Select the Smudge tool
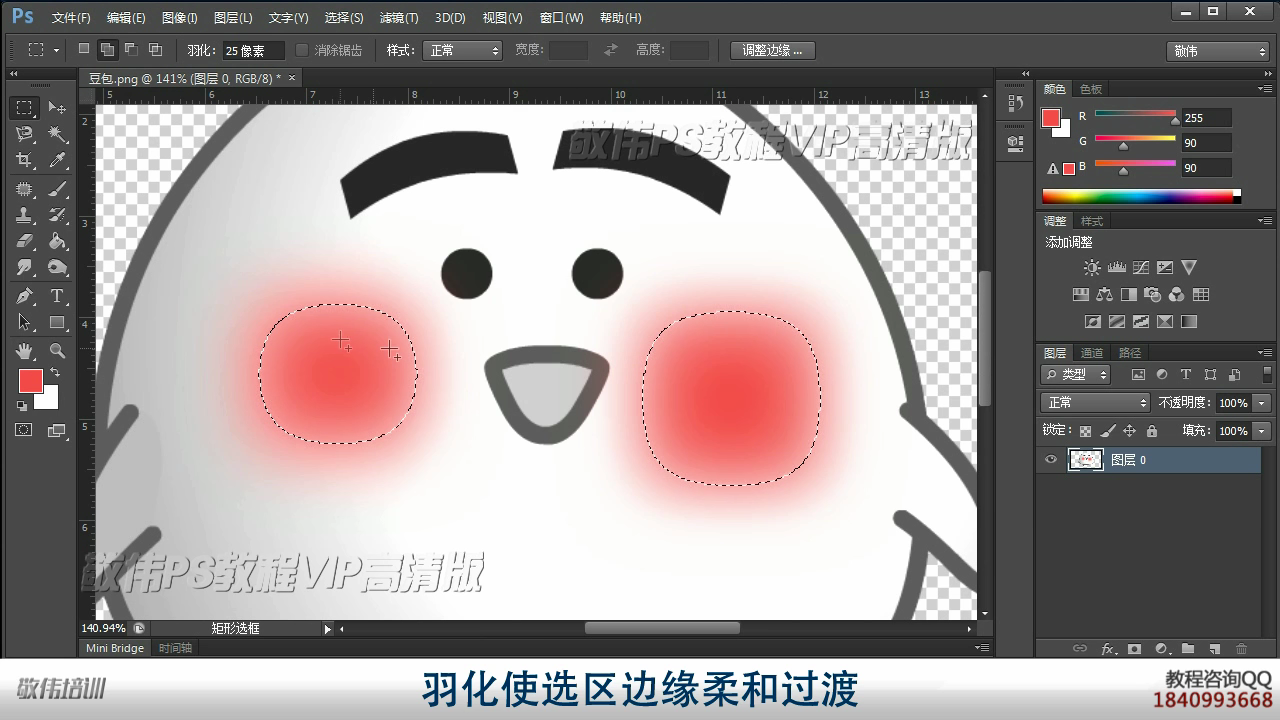The image size is (1280, 720). pos(24,267)
